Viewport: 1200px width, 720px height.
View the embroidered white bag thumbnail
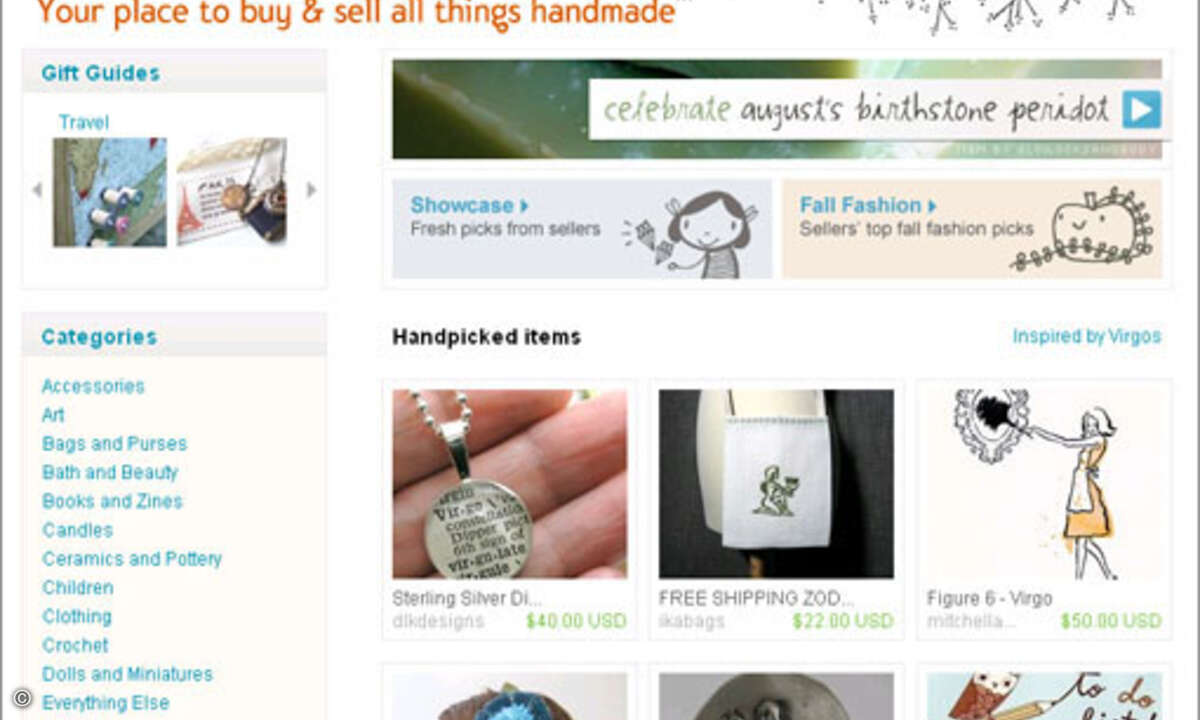tap(776, 484)
